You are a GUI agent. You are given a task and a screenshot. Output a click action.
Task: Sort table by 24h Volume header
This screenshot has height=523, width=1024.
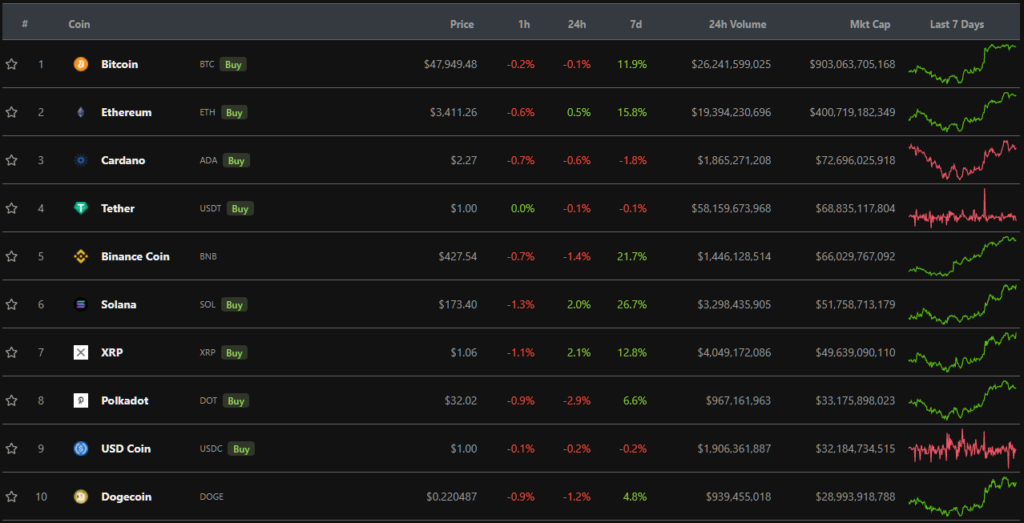(x=737, y=24)
